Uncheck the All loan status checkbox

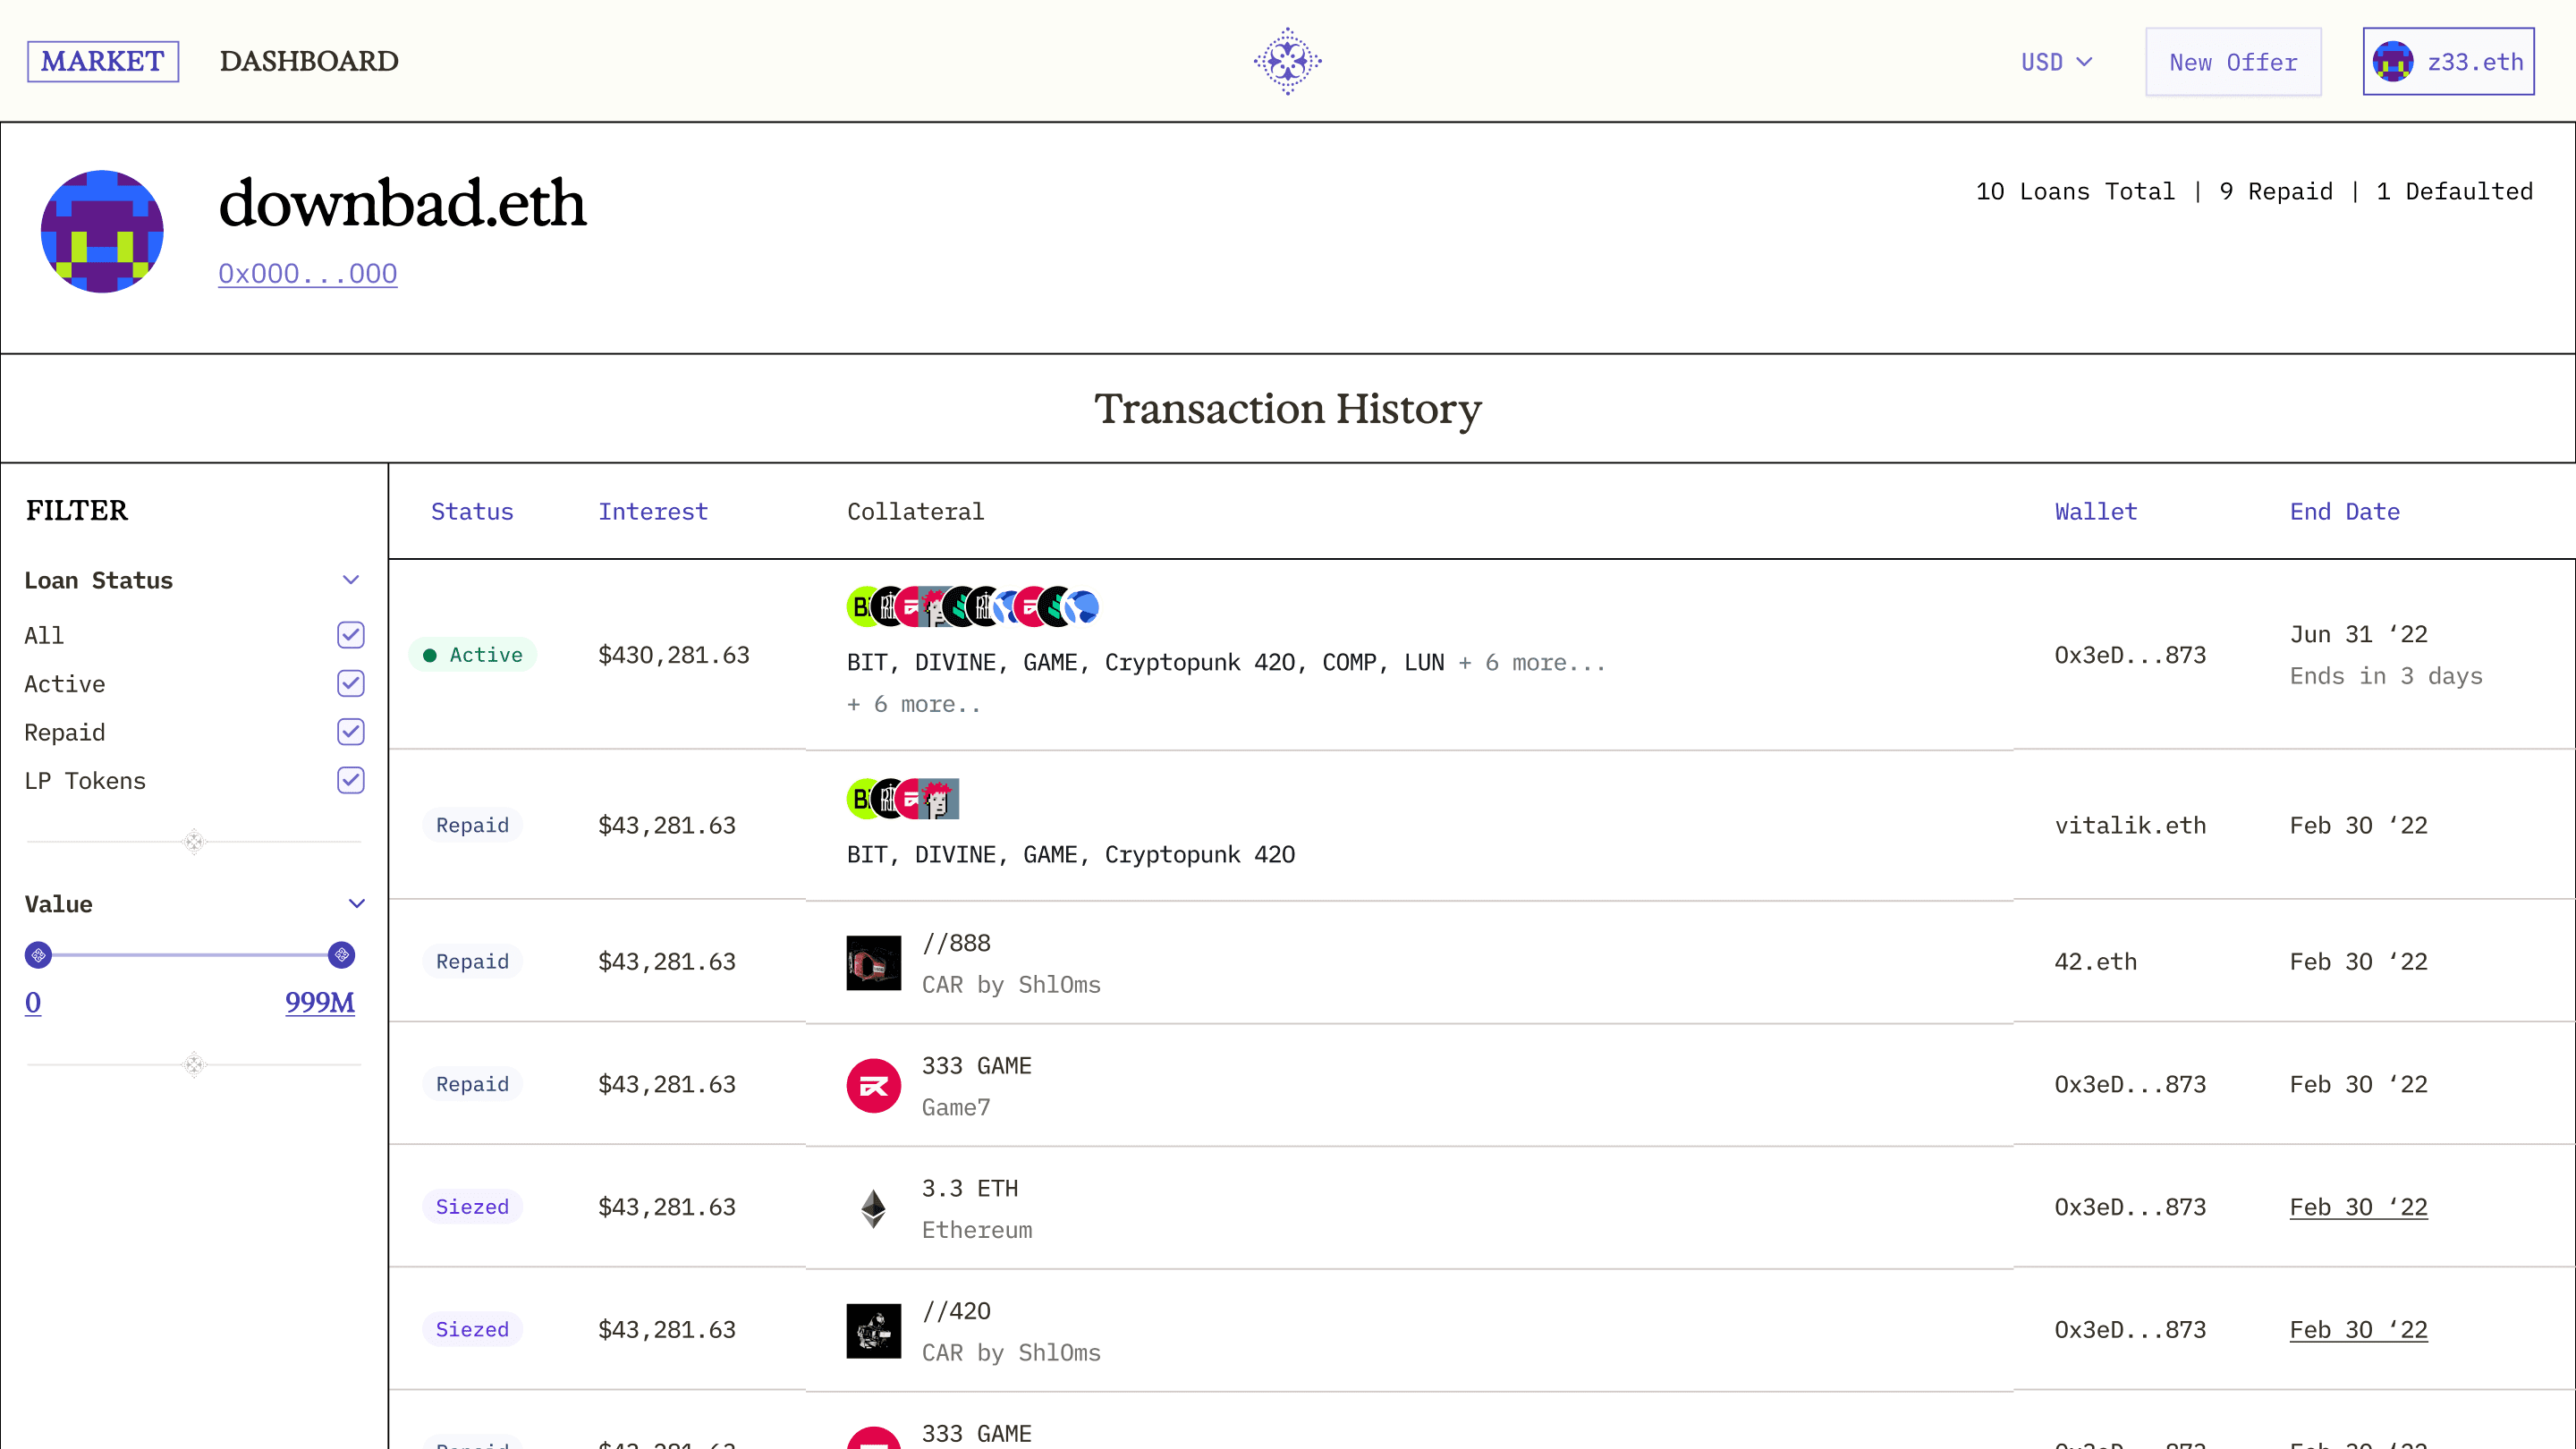click(x=350, y=635)
